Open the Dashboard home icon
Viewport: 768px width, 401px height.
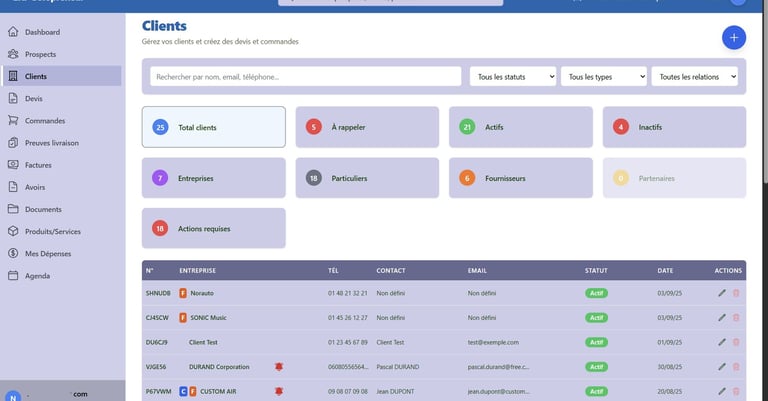(13, 32)
